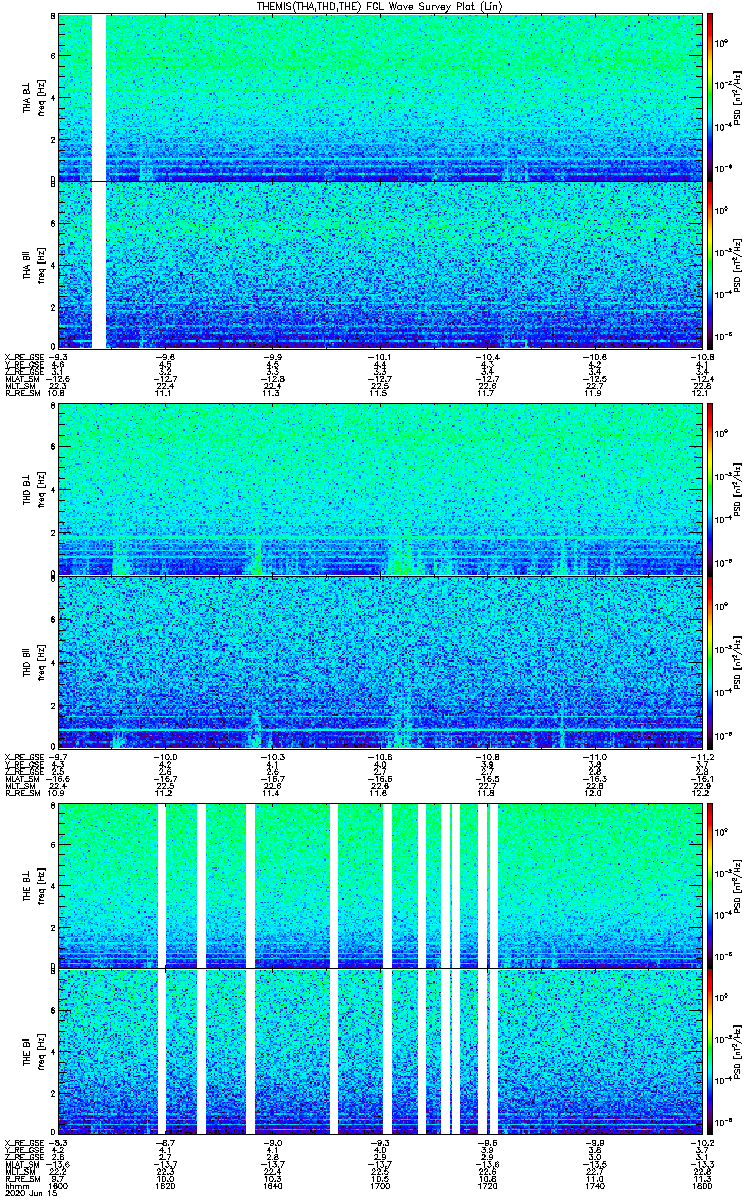Click the -10.1 X_RE_GSE value under THA panels
Viewport: 750px width, 1200px height.
(380, 356)
